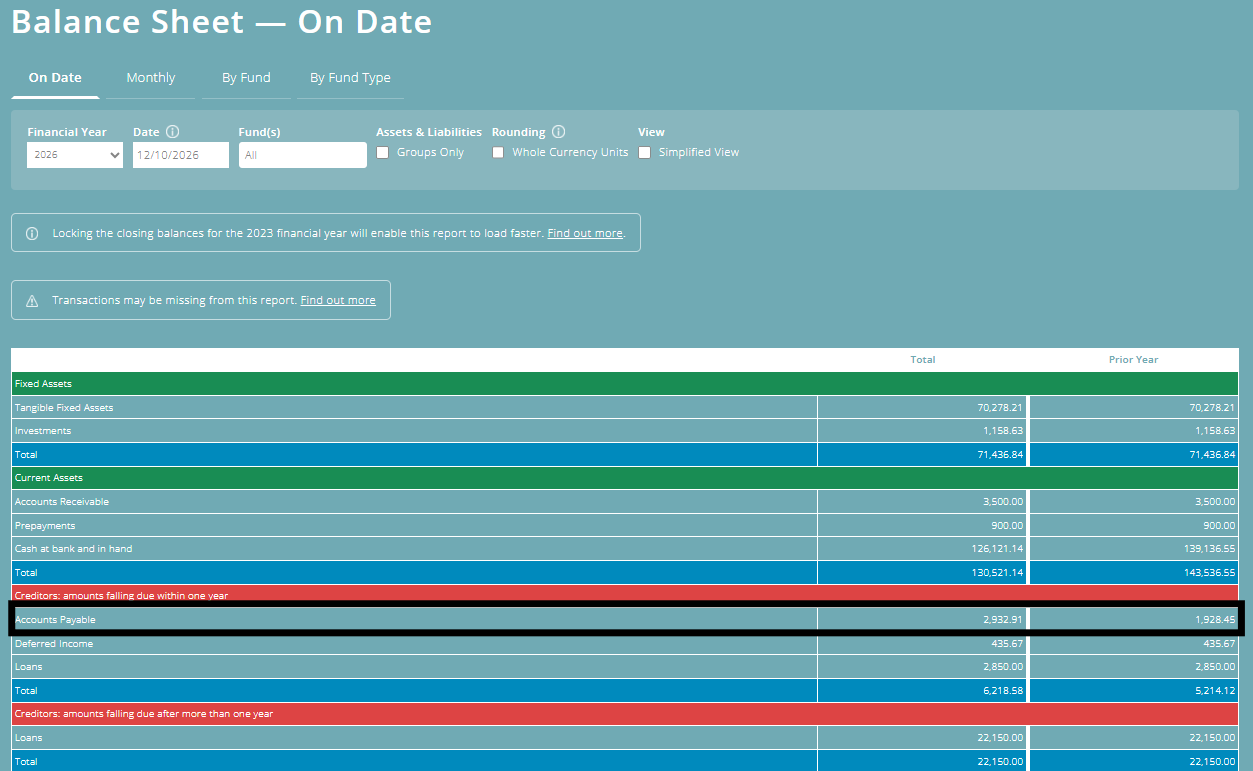Select the Prepayments row label
Screen dimensions: 1253x771
45,526
